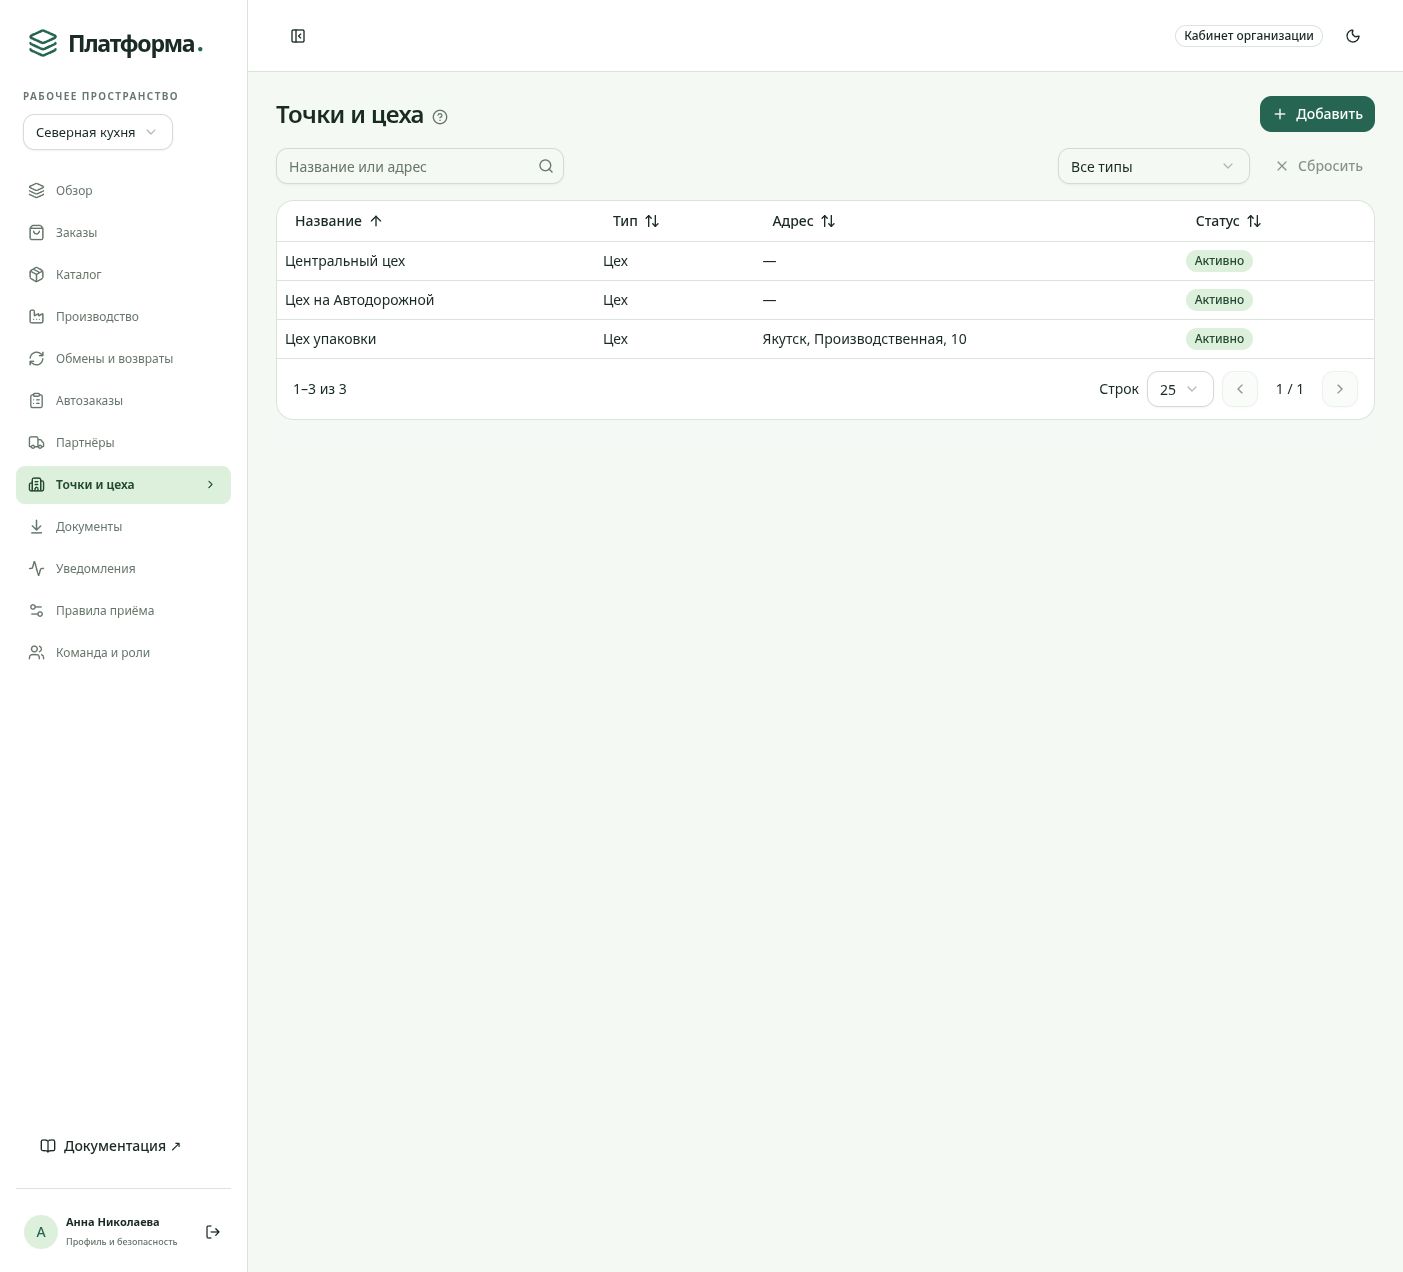Sort by the Статус column
This screenshot has width=1403, height=1272.
tap(1228, 221)
